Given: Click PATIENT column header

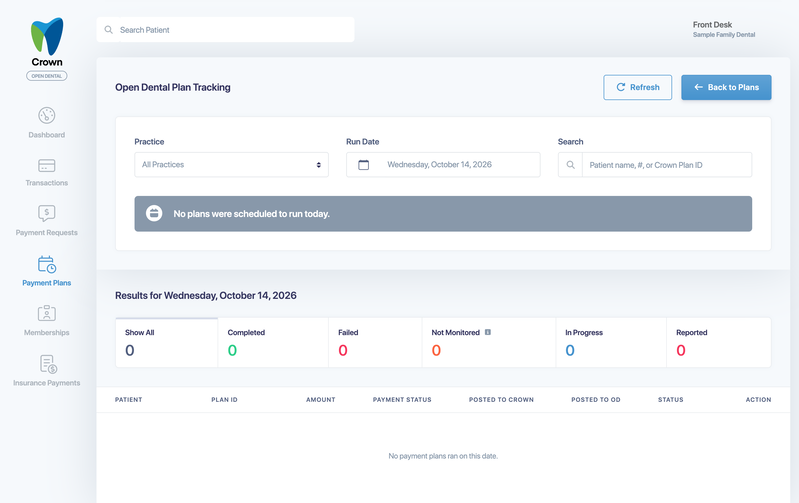Looking at the screenshot, I should (x=128, y=400).
